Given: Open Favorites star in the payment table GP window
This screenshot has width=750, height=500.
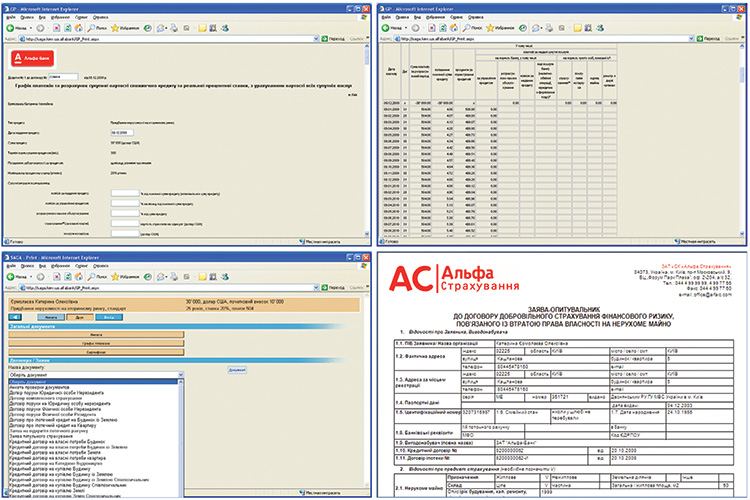Looking at the screenshot, I should click(500, 28).
